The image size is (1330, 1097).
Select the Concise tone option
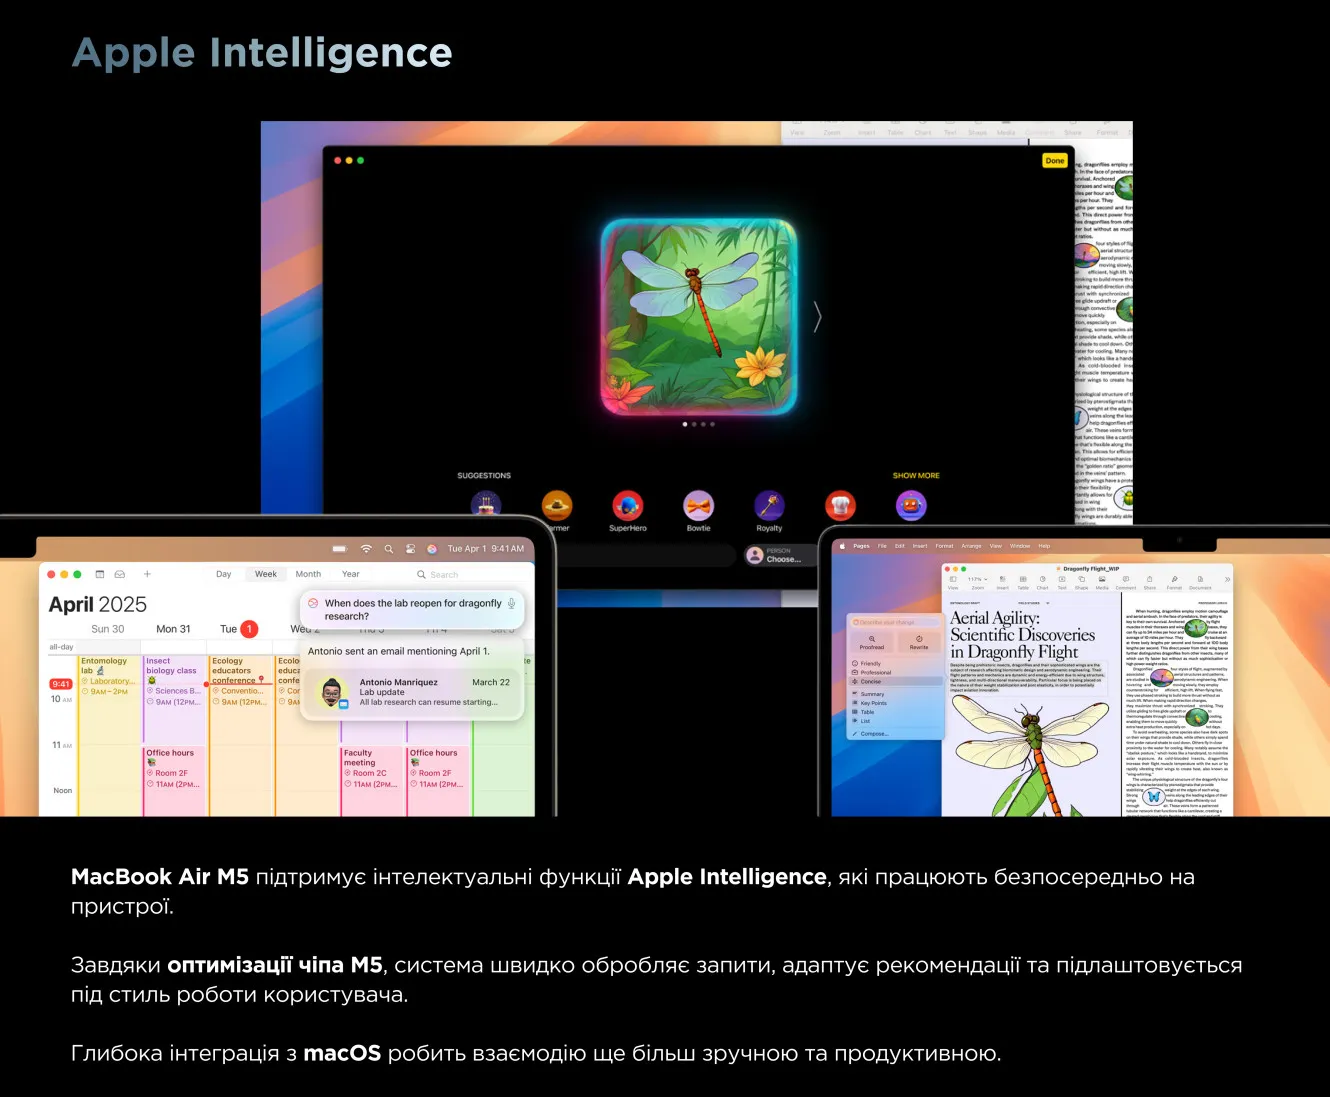click(x=871, y=682)
